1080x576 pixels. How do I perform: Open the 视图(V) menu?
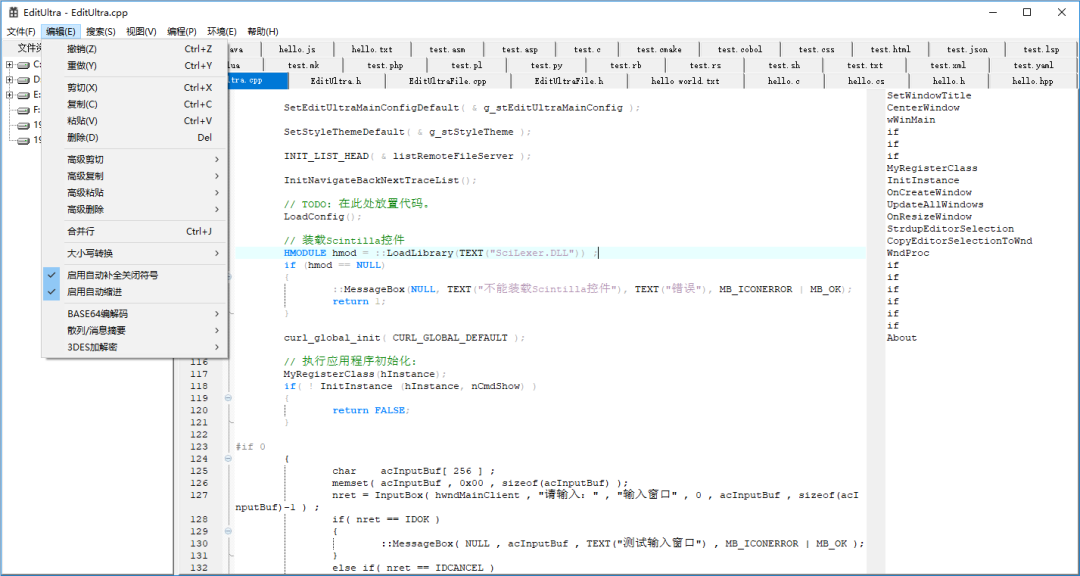pyautogui.click(x=141, y=32)
